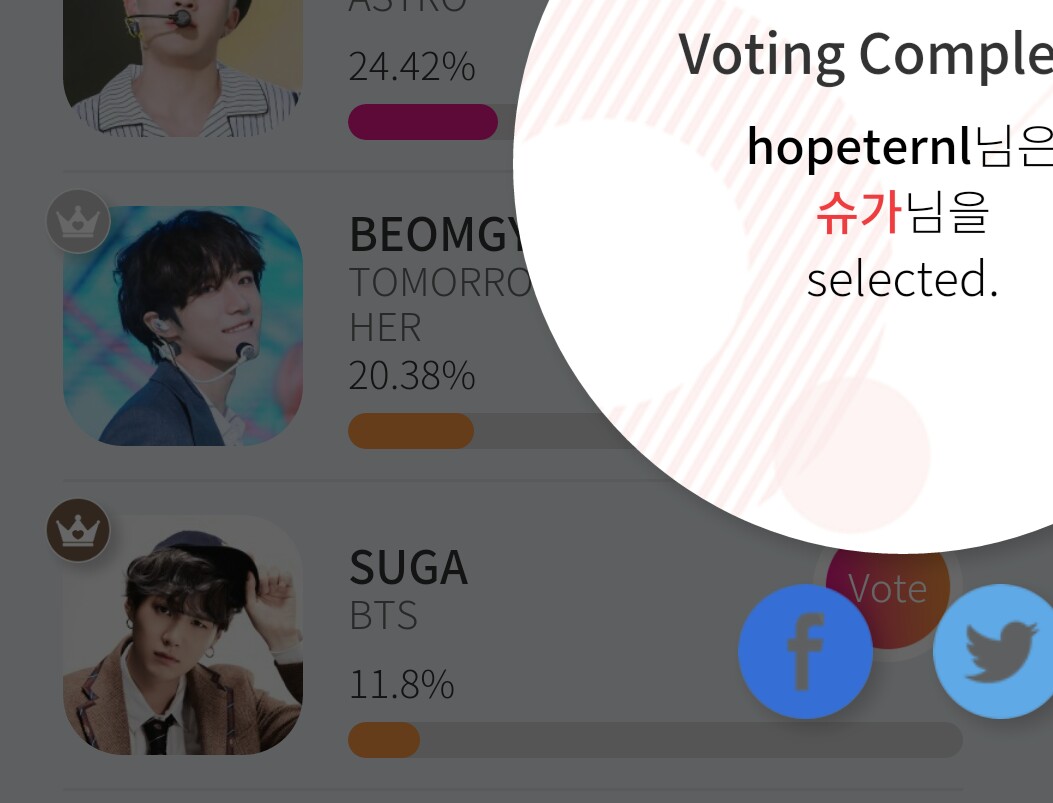This screenshot has width=1053, height=803.
Task: Click the gray crown badge beside BEOMGYU
Action: (x=78, y=221)
